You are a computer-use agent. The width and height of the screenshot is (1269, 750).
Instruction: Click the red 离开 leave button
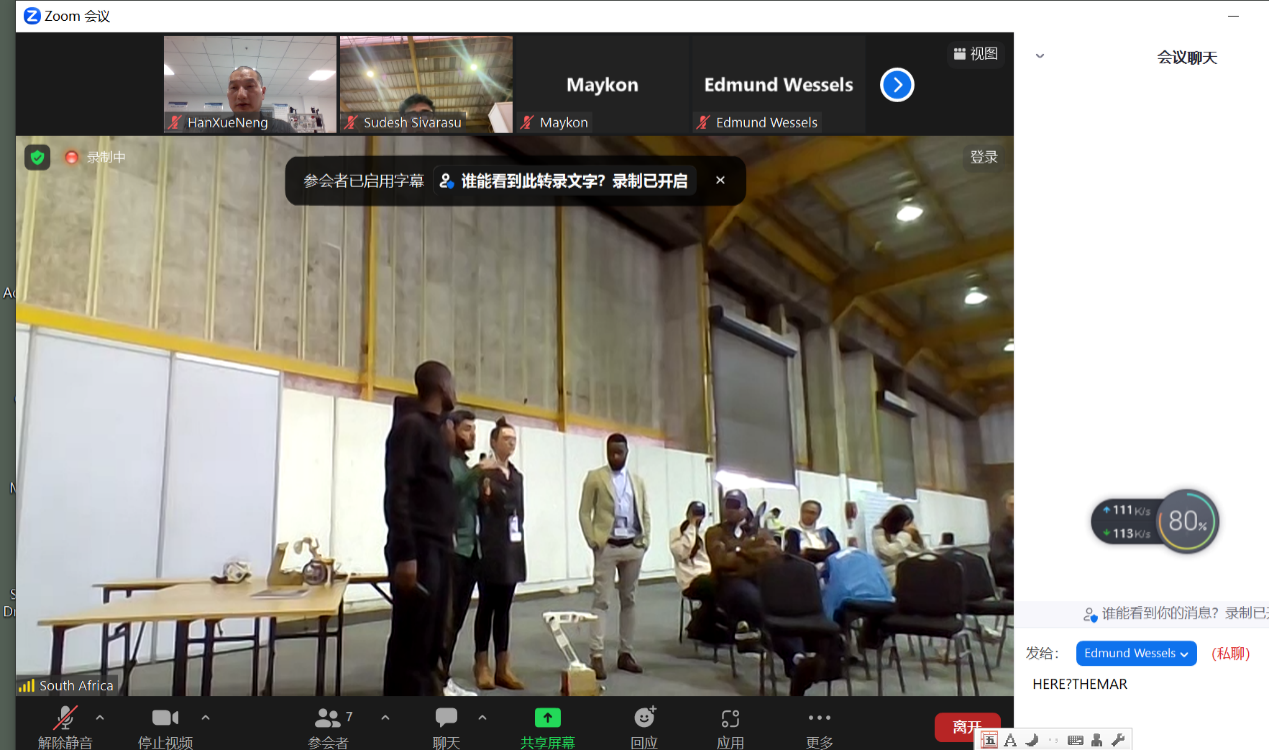coord(966,727)
